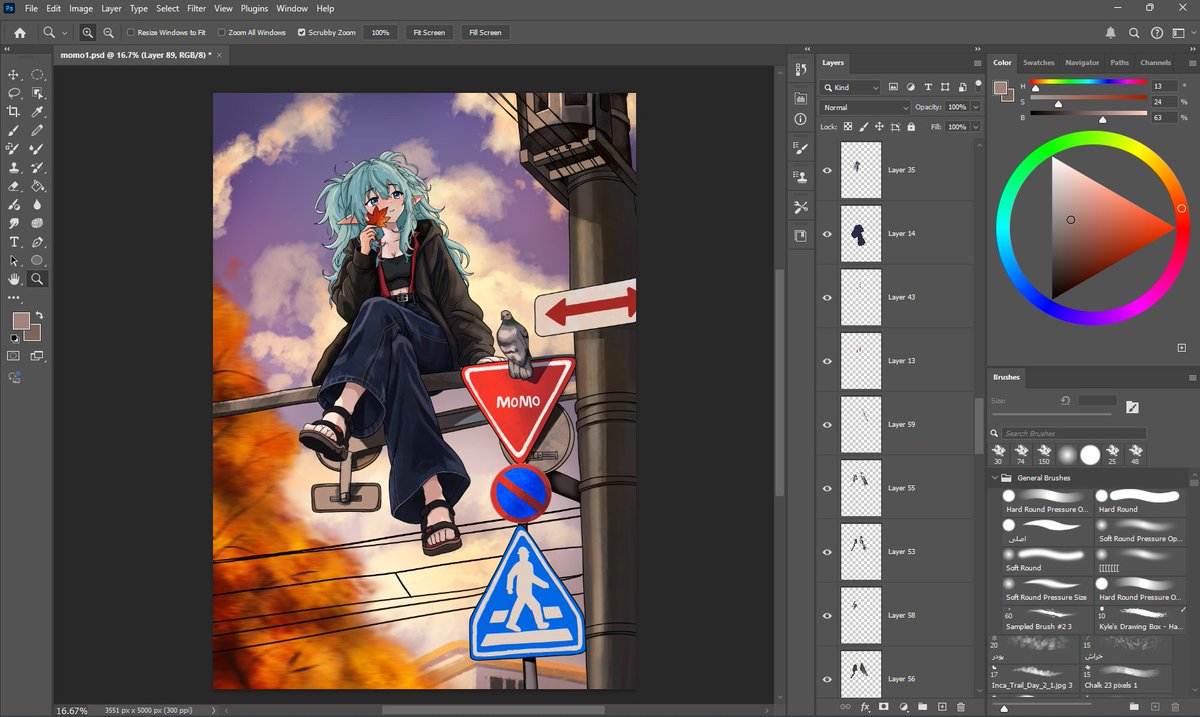Delete the selected layer with trash icon
The width and height of the screenshot is (1200, 717).
(x=961, y=707)
